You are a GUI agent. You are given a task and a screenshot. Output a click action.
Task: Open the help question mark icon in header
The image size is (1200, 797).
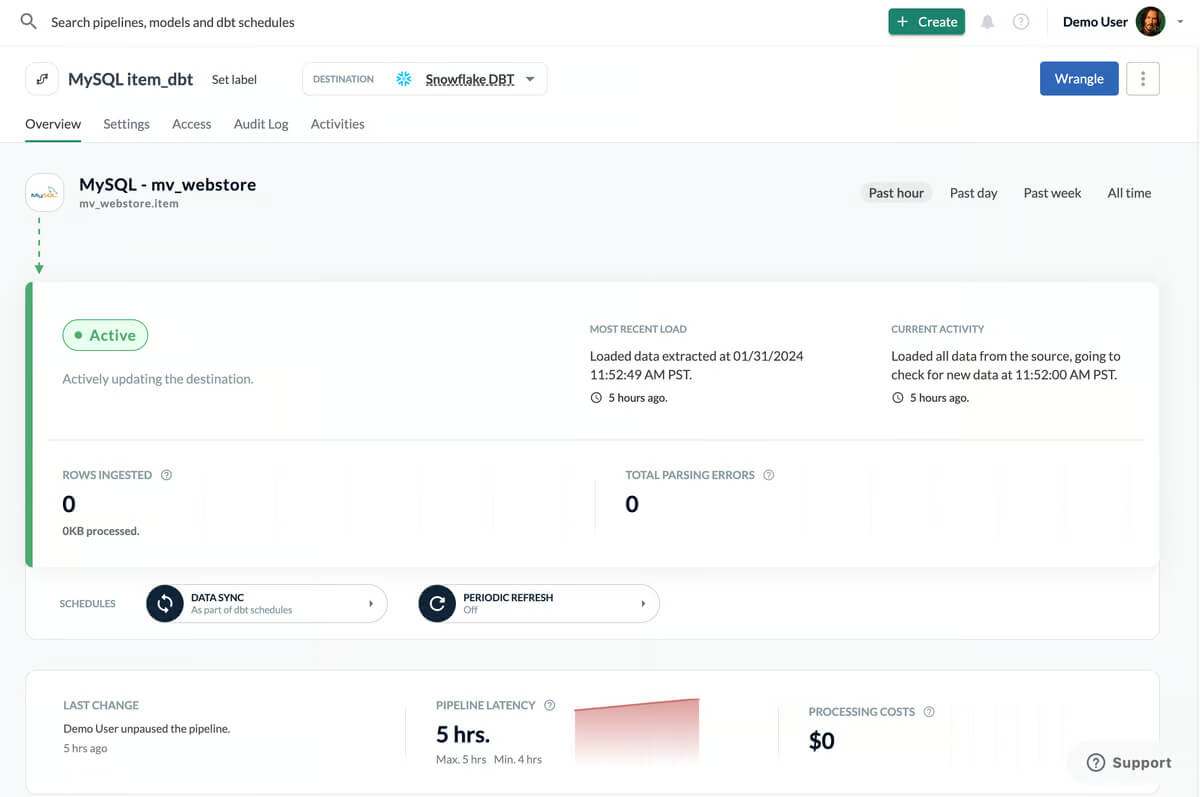[x=1021, y=22]
